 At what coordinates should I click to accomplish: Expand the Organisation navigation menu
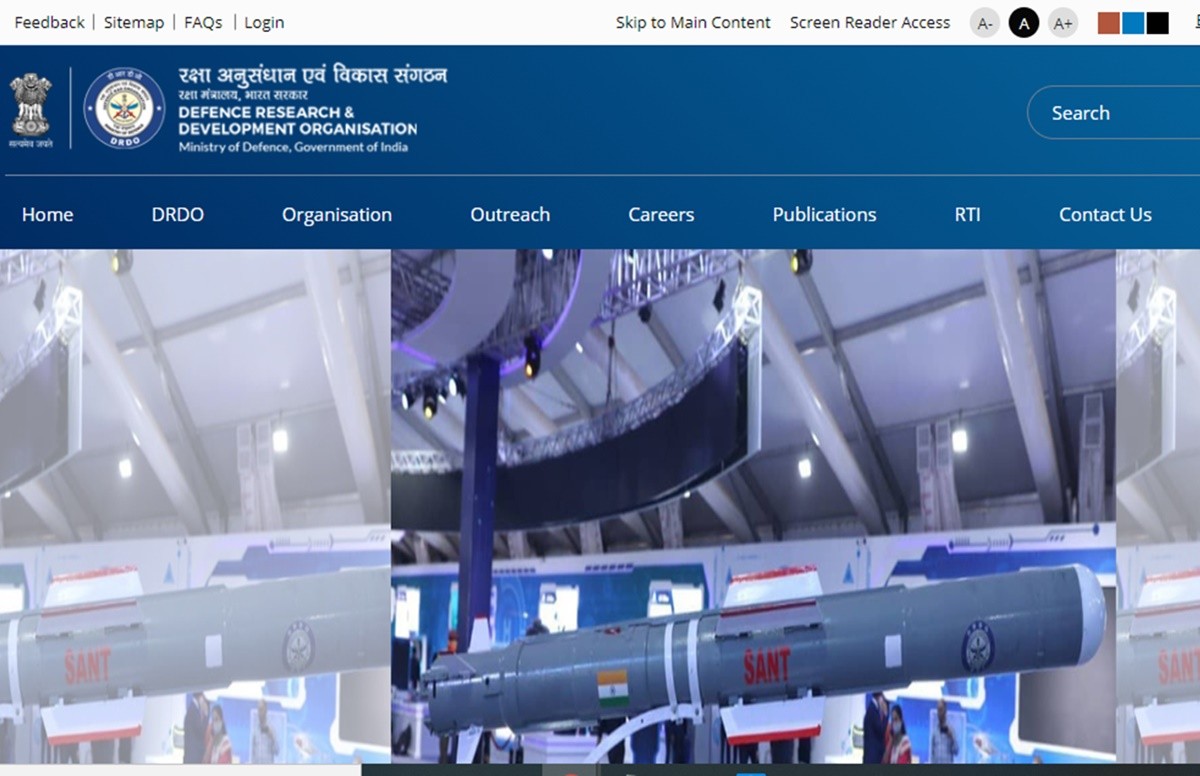click(x=337, y=214)
